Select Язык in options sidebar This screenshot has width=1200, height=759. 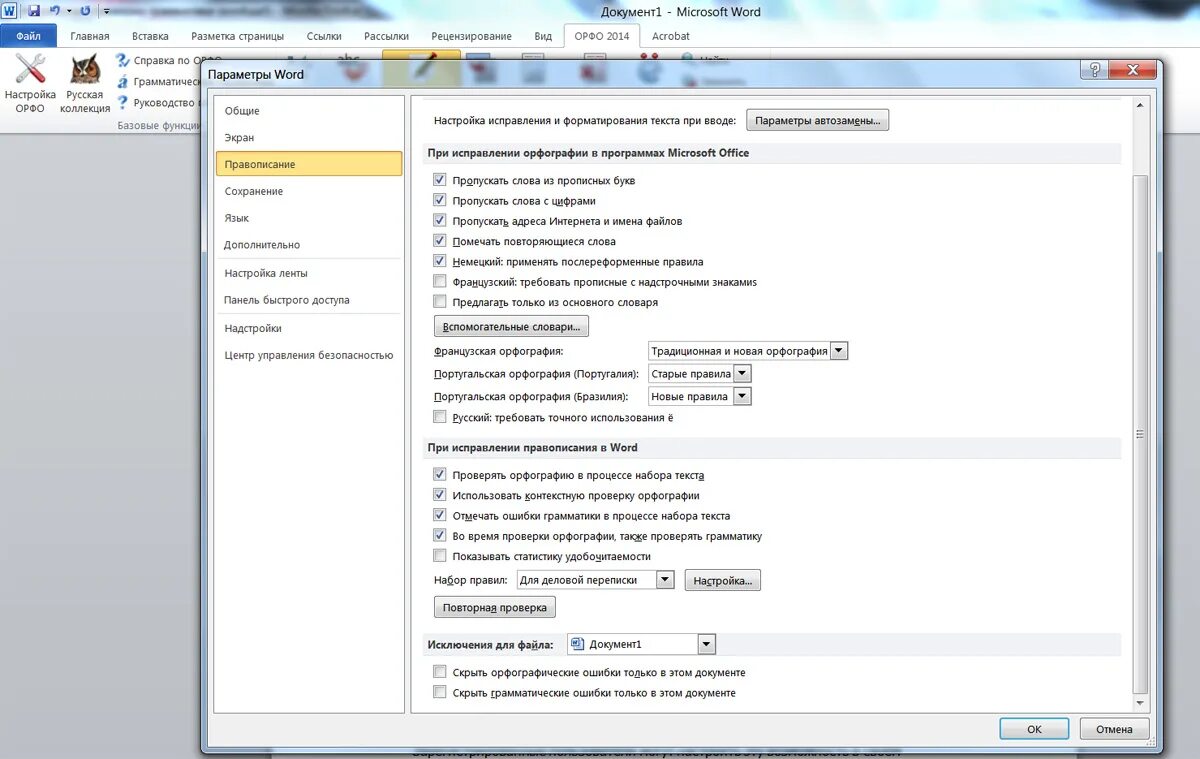(309, 218)
